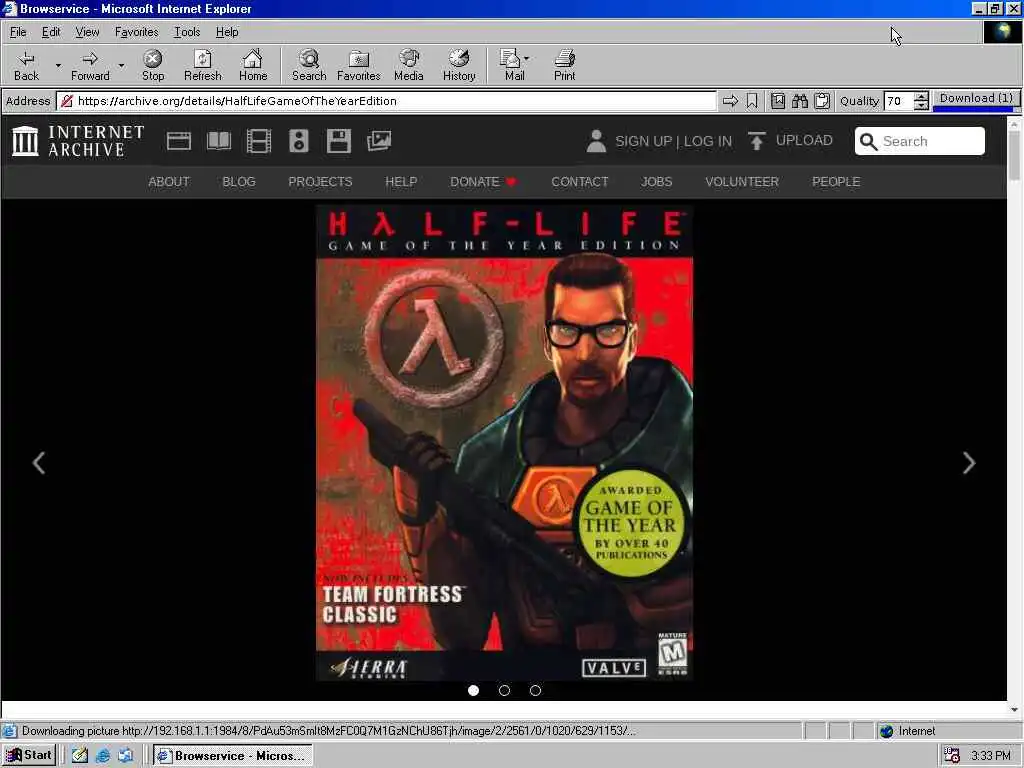Open the Video film icon
Screen dimensions: 1024x768
click(259, 140)
